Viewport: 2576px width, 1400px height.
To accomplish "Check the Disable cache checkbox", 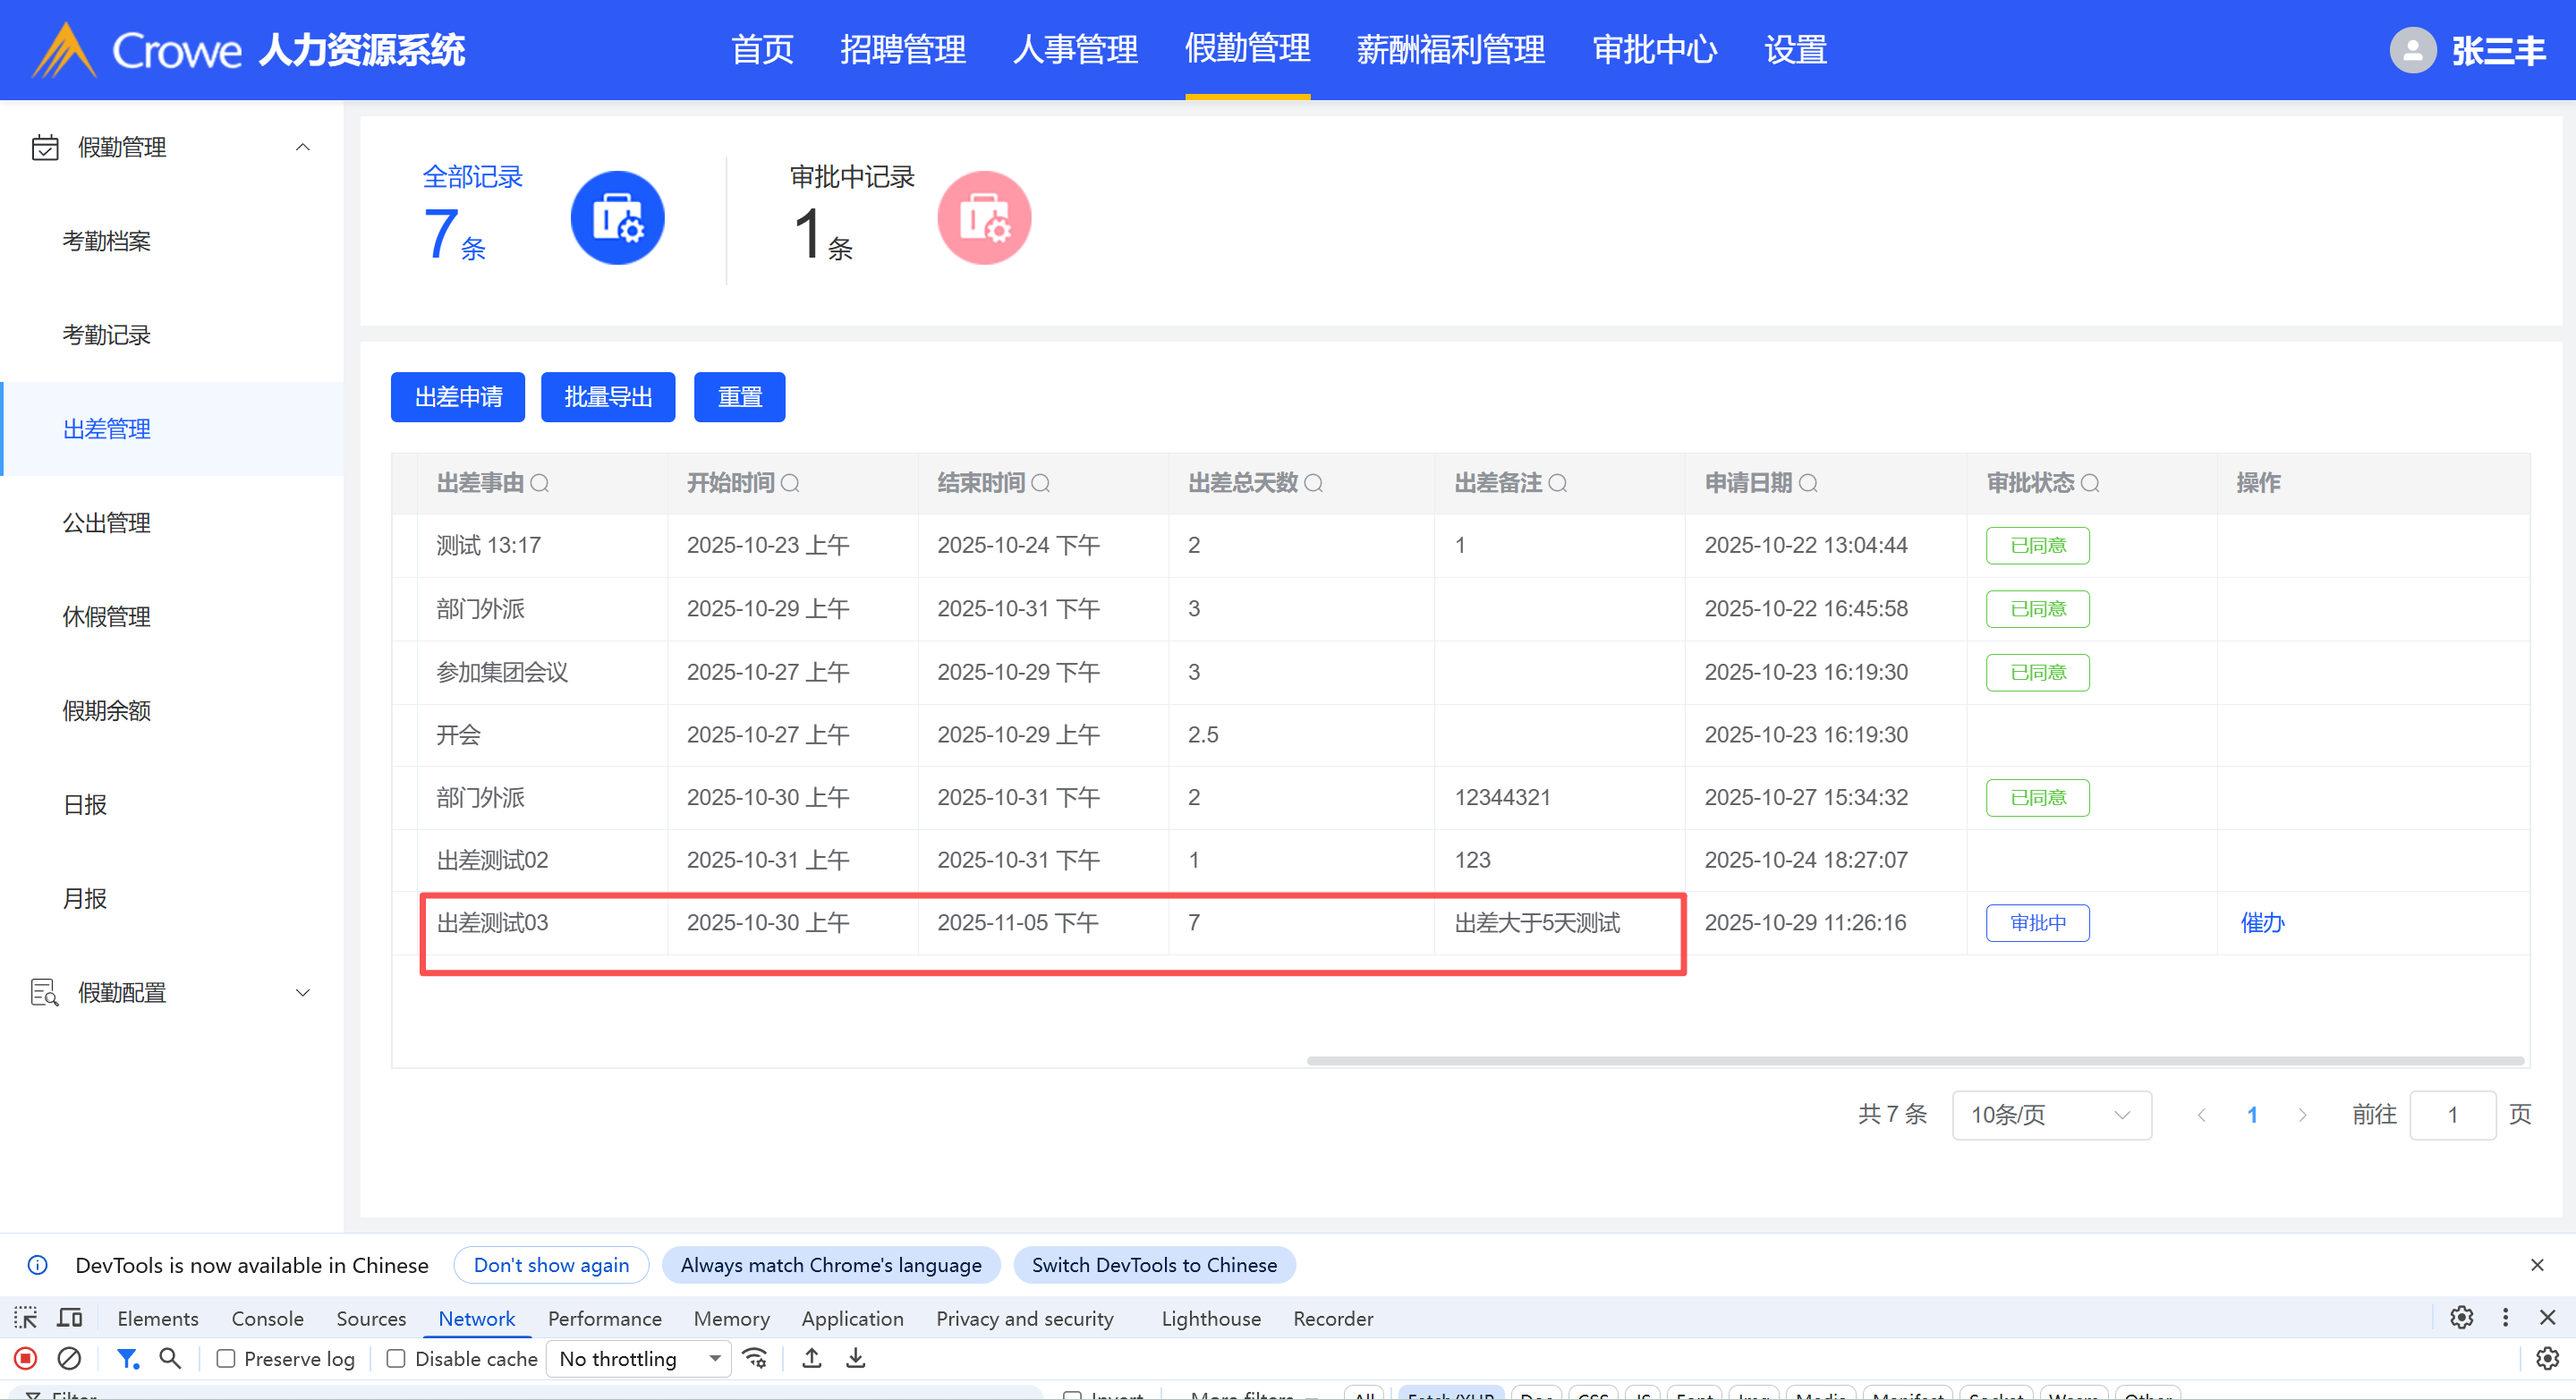I will (x=396, y=1358).
